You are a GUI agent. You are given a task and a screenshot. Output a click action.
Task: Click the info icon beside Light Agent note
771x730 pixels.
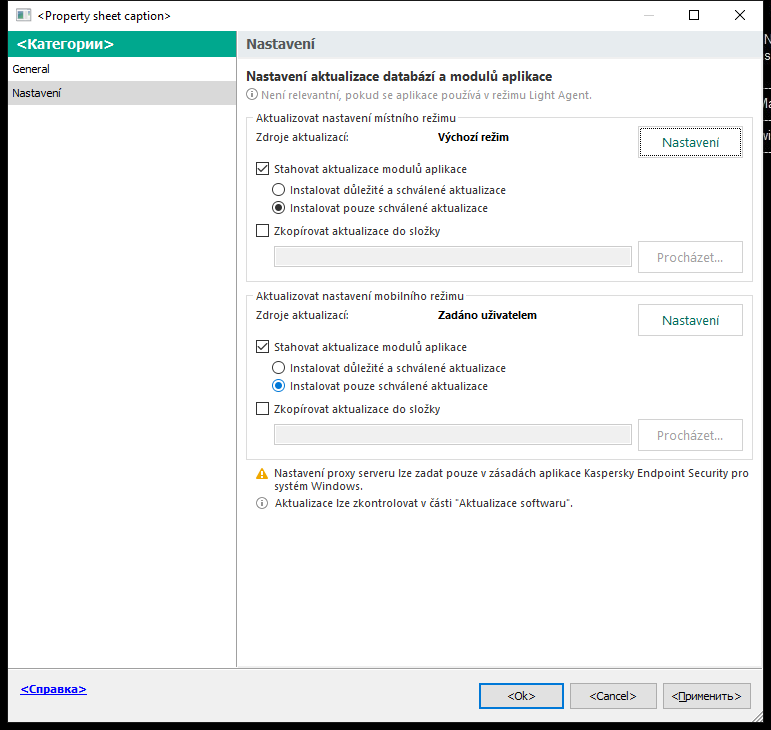(252, 94)
